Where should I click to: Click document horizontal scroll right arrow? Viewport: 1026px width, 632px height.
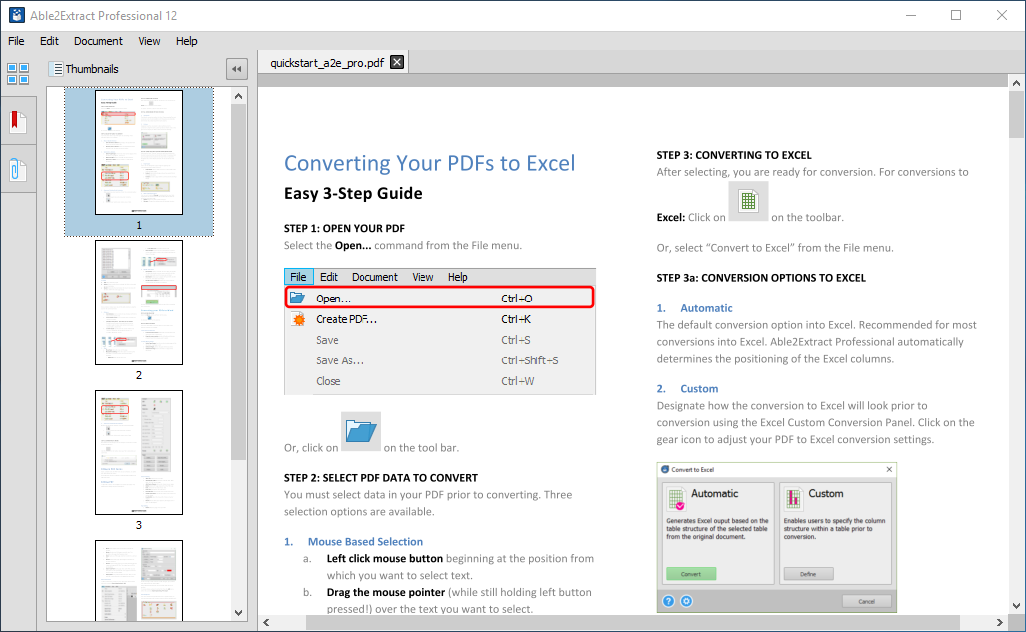coord(1000,622)
